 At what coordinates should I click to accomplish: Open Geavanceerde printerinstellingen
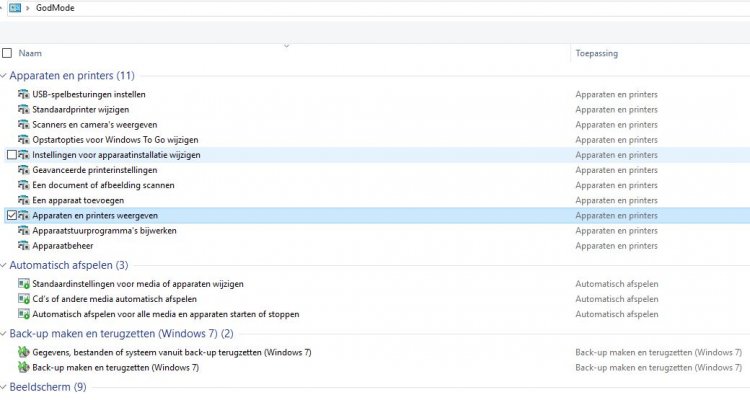coord(88,170)
